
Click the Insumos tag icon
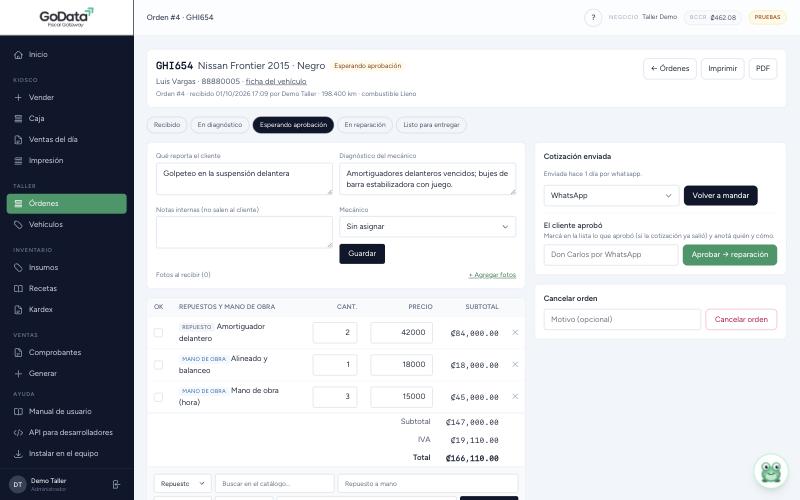click(x=18, y=267)
